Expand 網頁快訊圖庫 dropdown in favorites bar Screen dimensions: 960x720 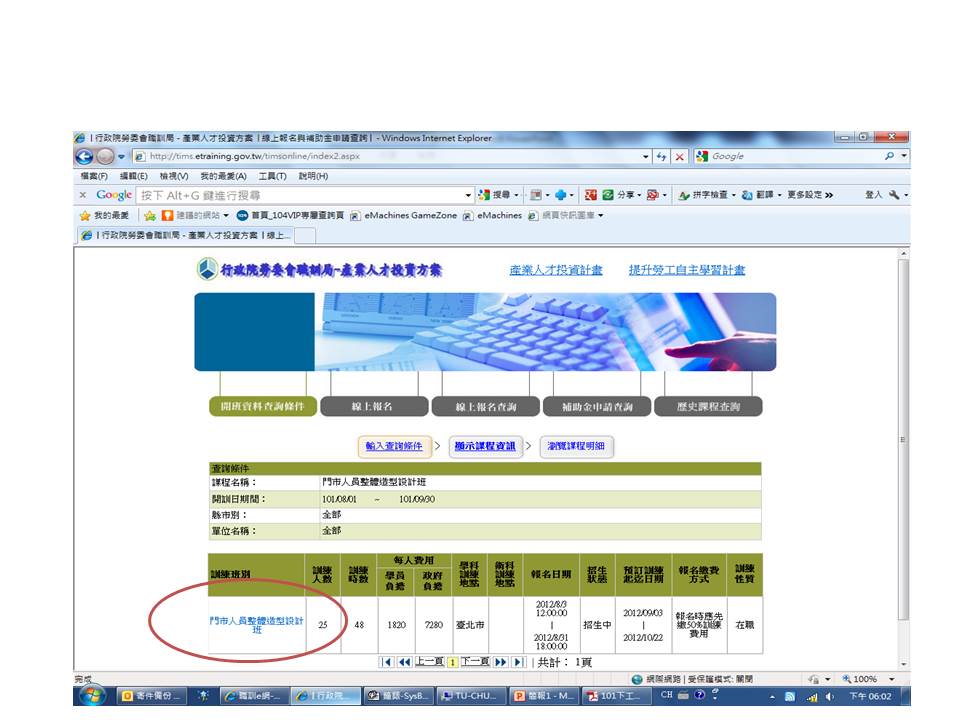coord(601,216)
